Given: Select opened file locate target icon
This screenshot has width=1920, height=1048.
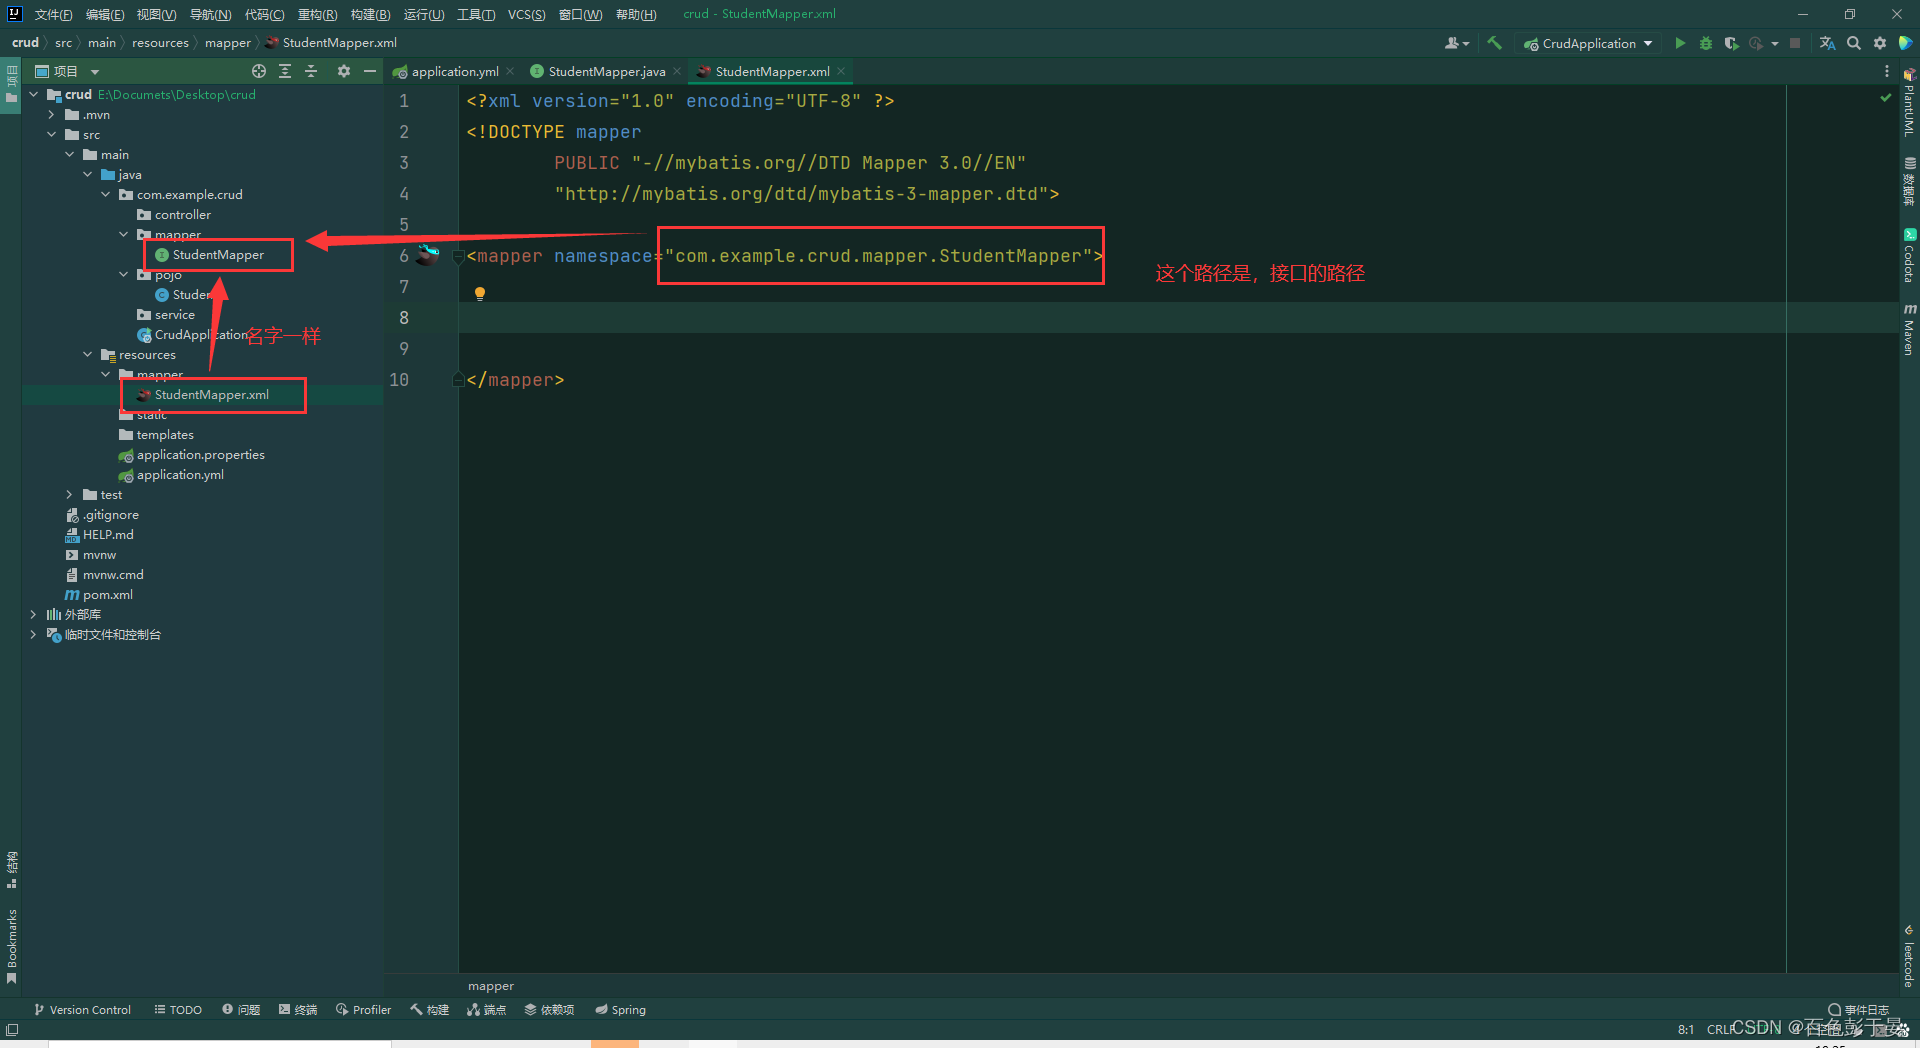Looking at the screenshot, I should (259, 71).
